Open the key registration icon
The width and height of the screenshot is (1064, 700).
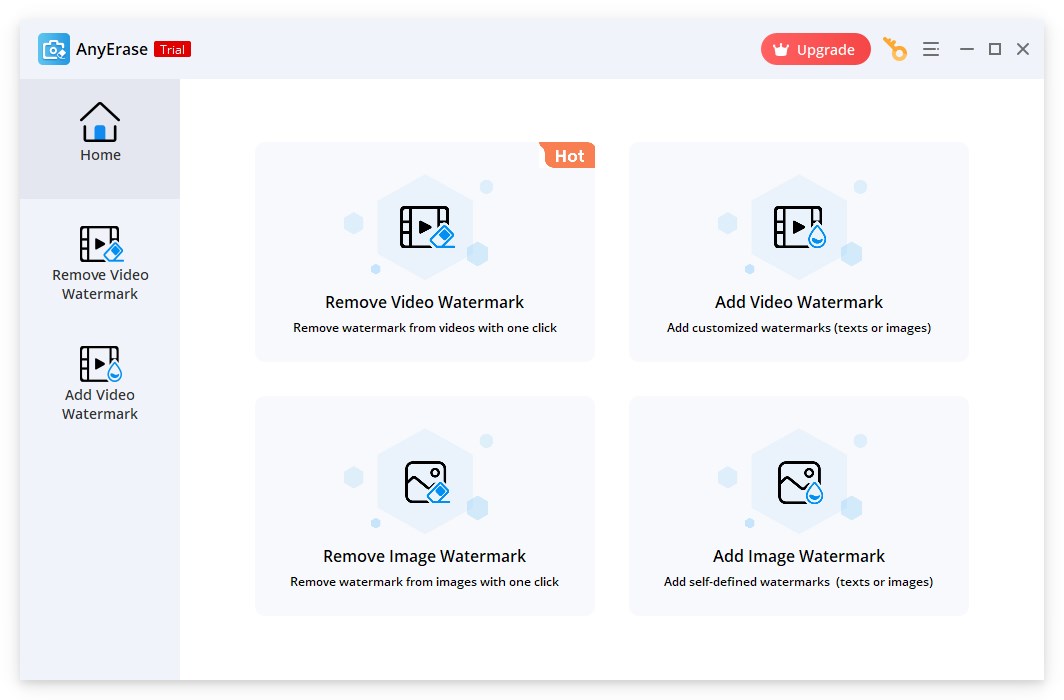[x=895, y=49]
